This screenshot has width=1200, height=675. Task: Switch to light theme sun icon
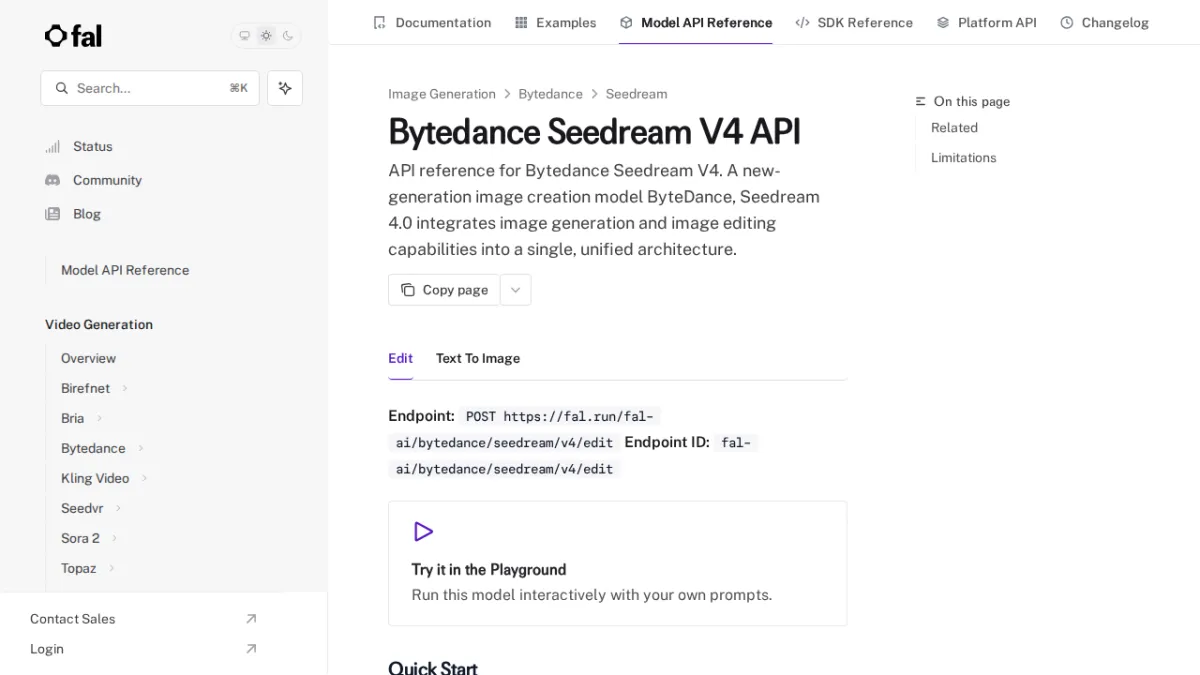tap(266, 36)
